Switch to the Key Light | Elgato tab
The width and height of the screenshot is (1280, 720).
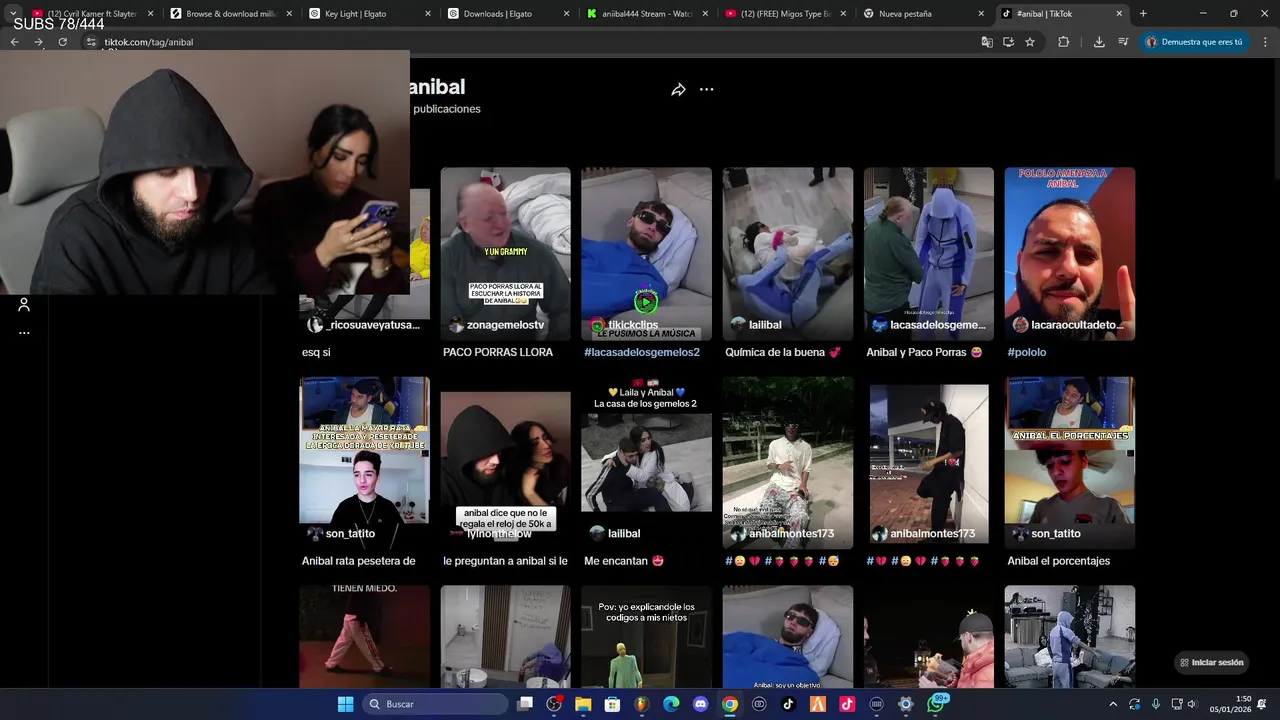click(368, 14)
